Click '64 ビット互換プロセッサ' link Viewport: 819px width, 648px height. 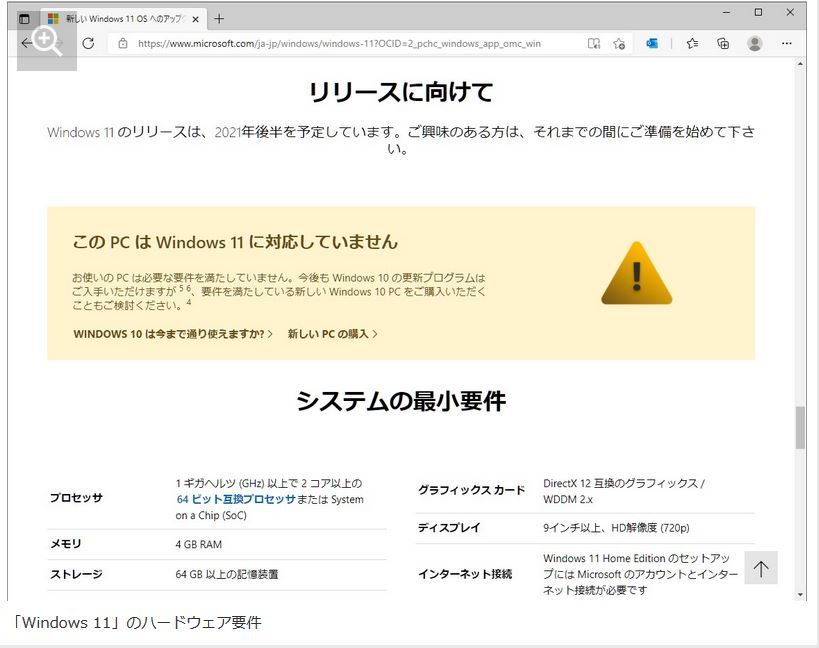tap(236, 499)
